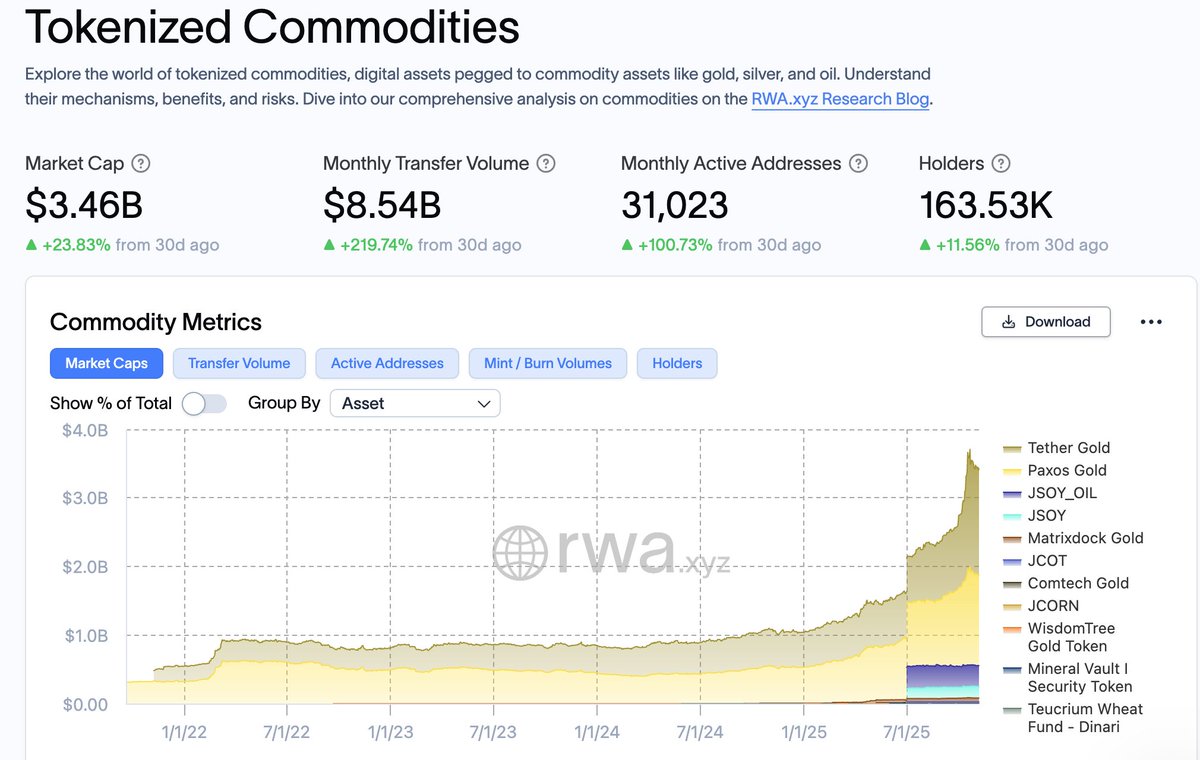Click the $8.54B transfer volume value
The height and width of the screenshot is (760, 1200).
click(x=382, y=205)
